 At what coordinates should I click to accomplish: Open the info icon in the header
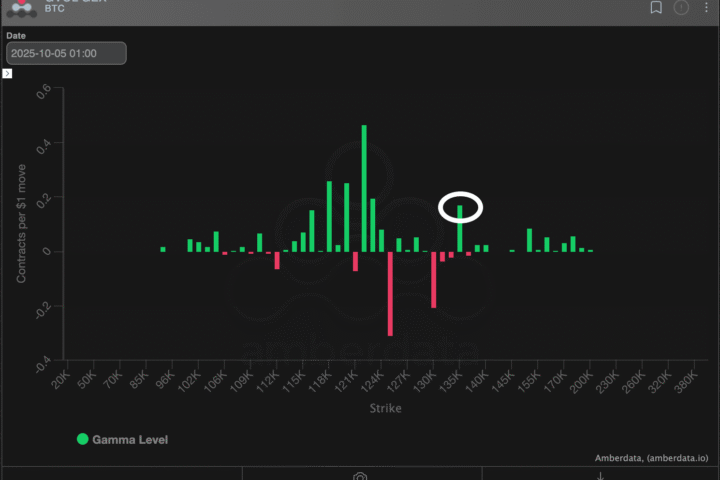681,8
